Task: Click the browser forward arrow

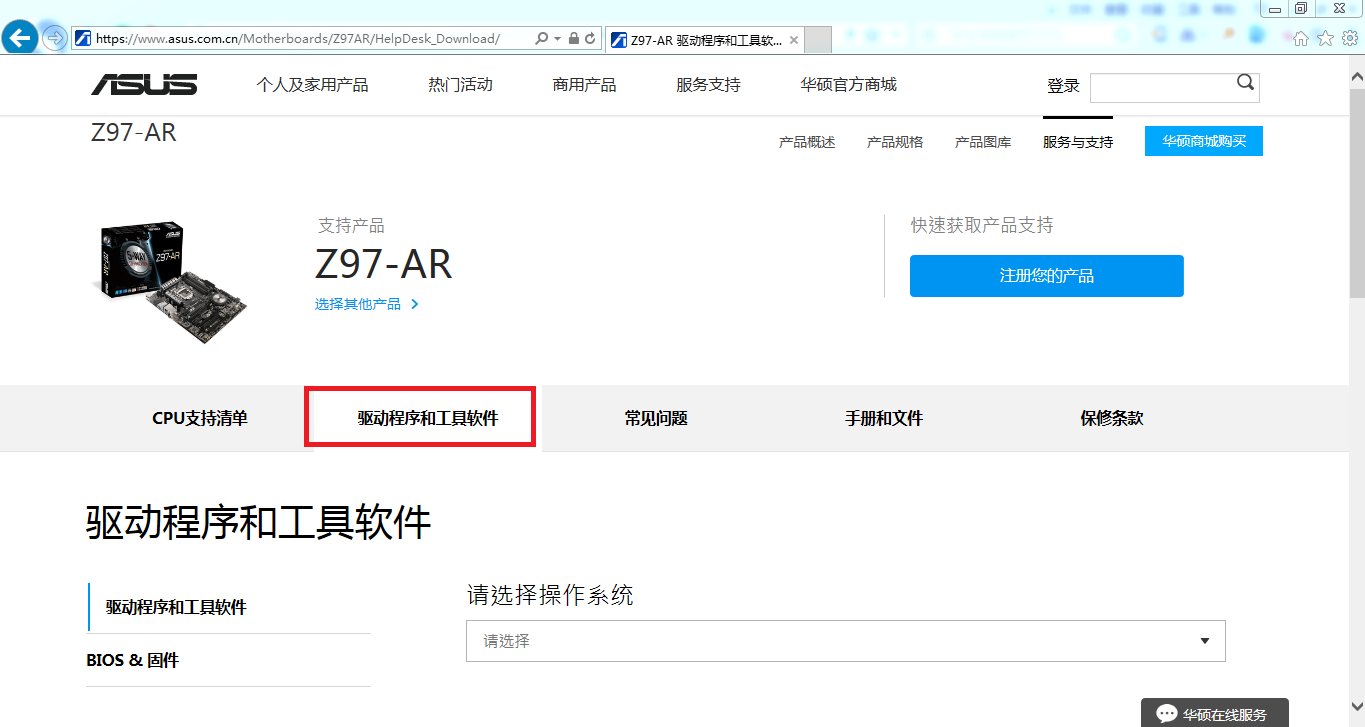Action: (x=55, y=38)
